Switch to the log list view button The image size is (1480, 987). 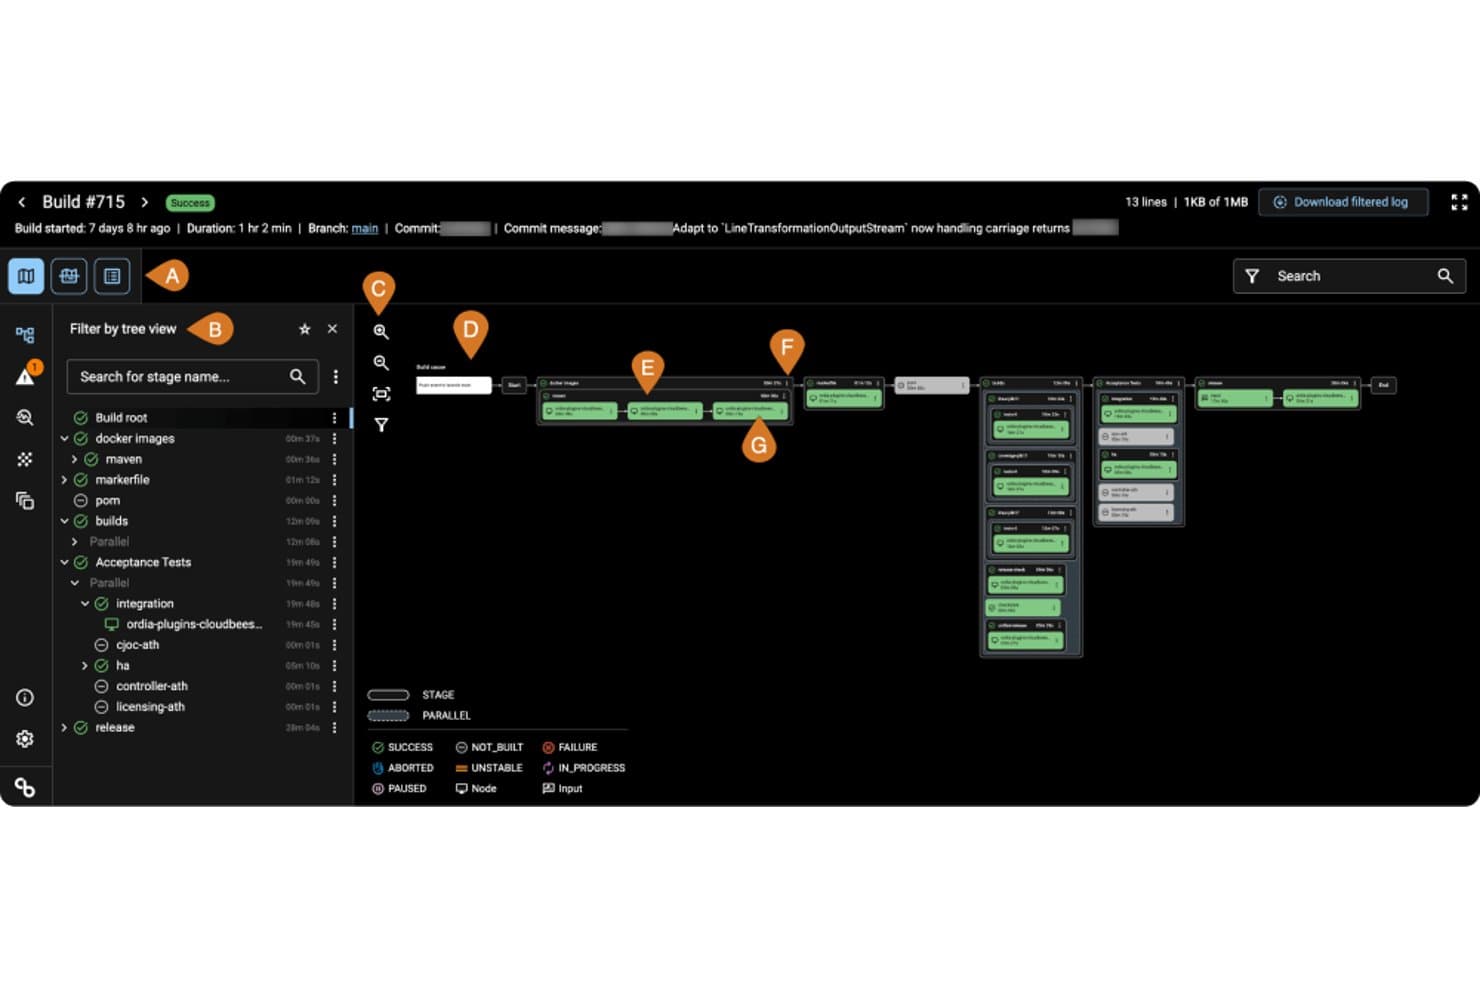(x=112, y=276)
